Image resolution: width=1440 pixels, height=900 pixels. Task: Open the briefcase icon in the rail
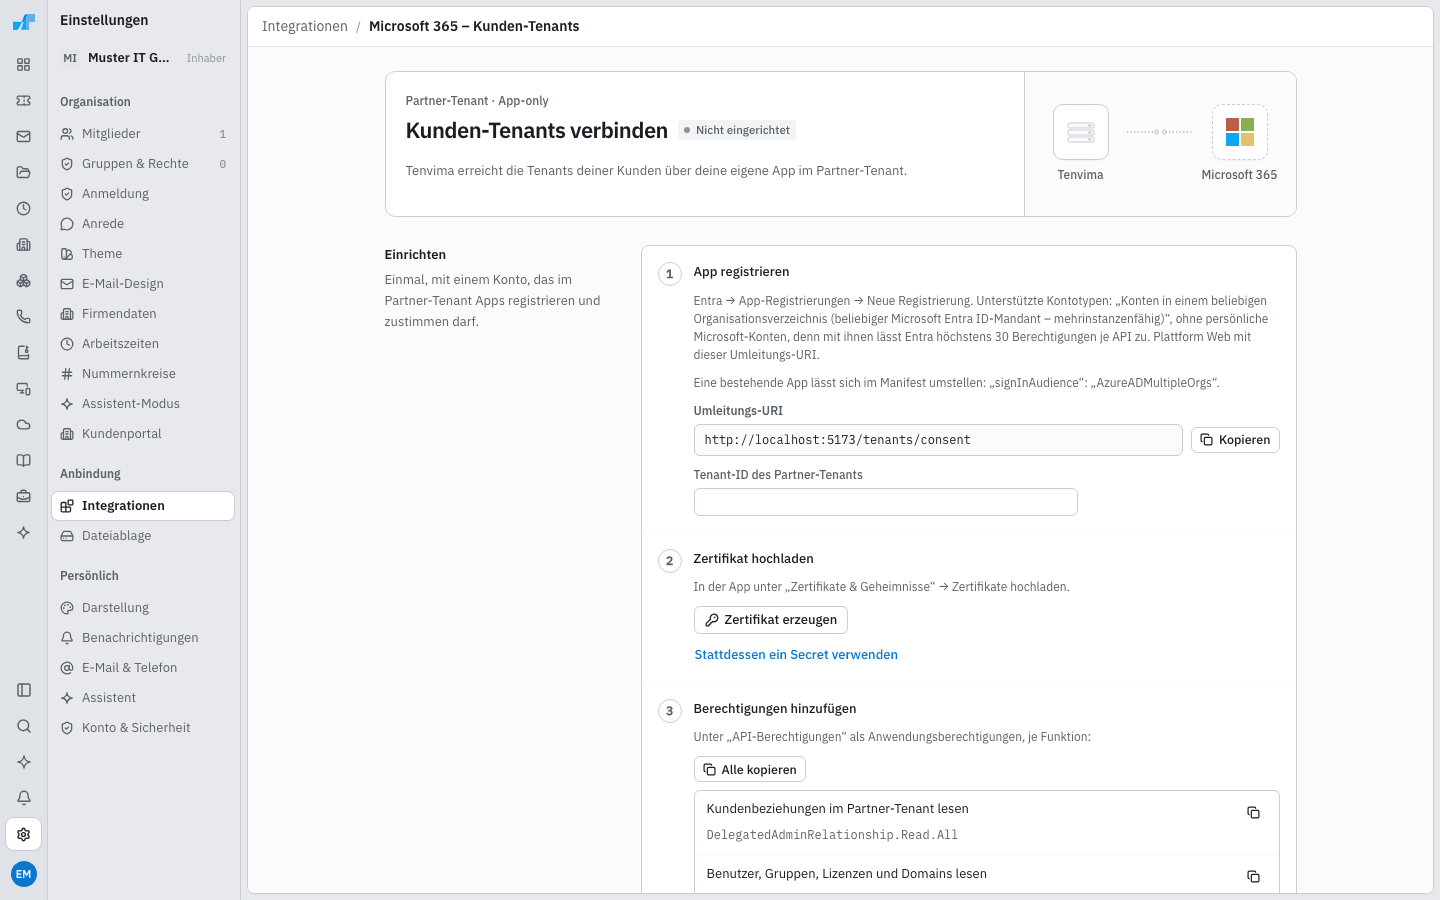(24, 497)
